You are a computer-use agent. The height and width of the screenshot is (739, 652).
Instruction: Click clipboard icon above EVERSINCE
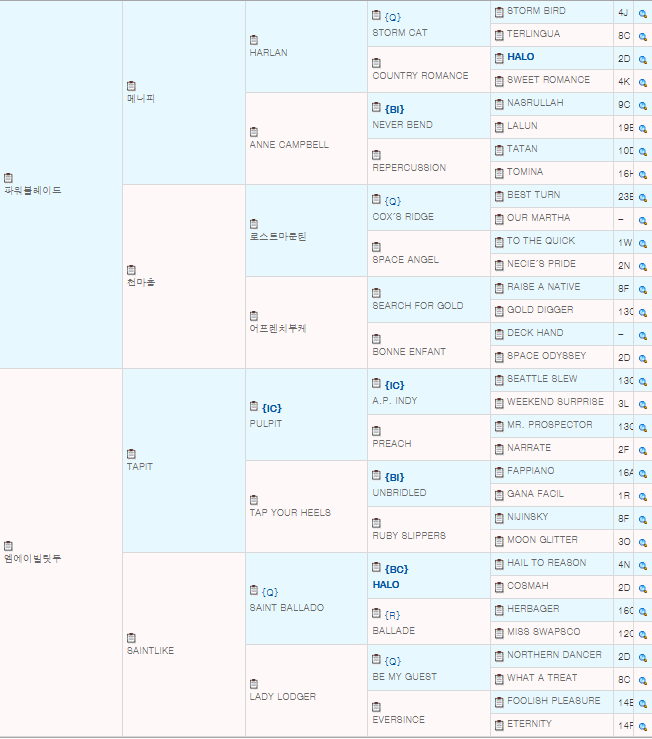[x=376, y=707]
